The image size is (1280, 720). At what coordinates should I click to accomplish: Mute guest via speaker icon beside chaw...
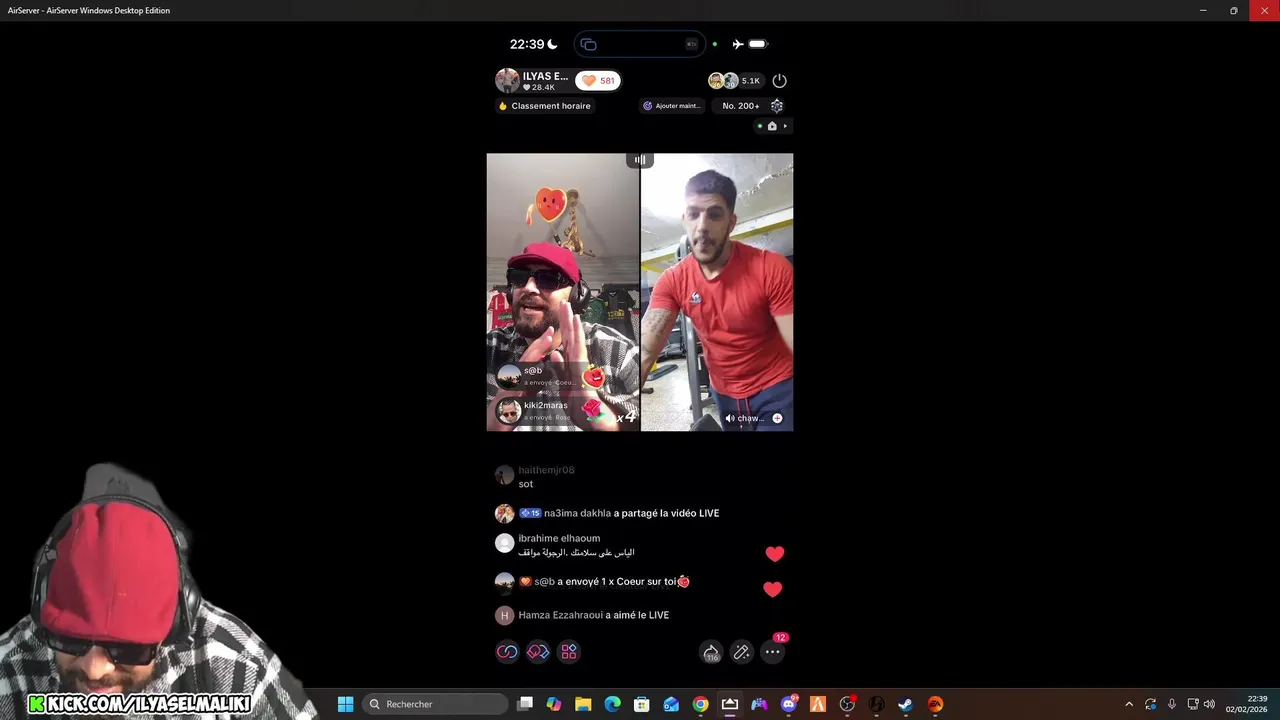[x=730, y=418]
